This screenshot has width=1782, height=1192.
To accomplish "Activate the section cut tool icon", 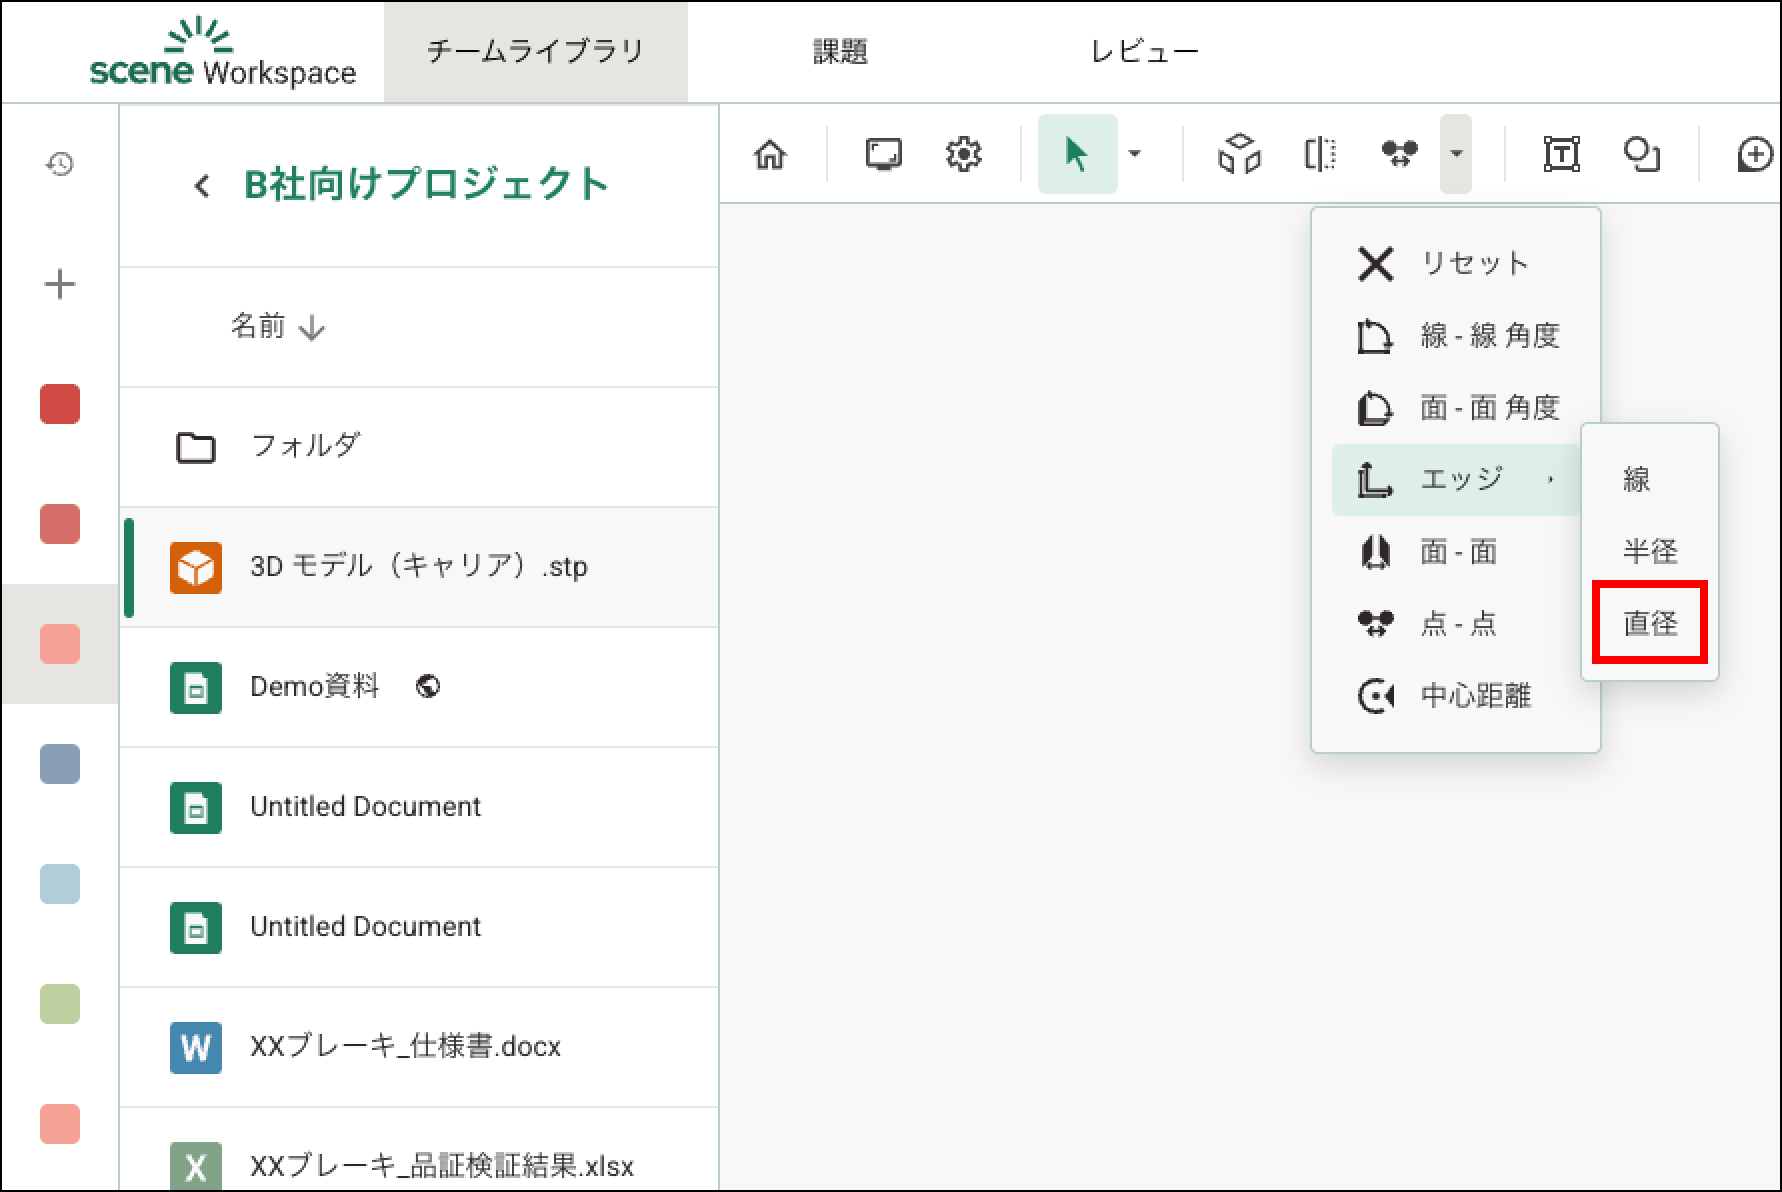I will [1320, 155].
